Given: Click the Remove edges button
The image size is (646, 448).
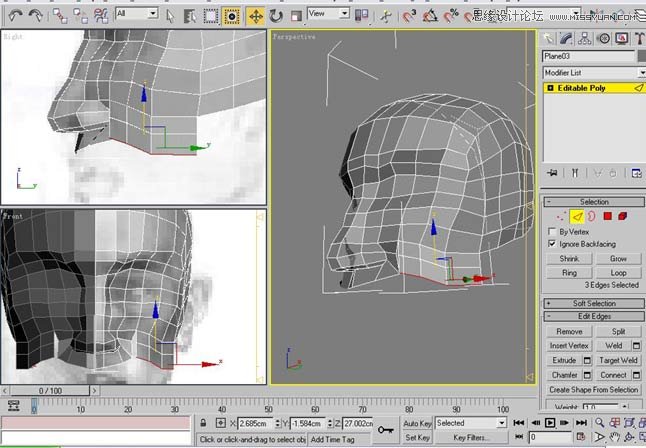Looking at the screenshot, I should point(569,331).
